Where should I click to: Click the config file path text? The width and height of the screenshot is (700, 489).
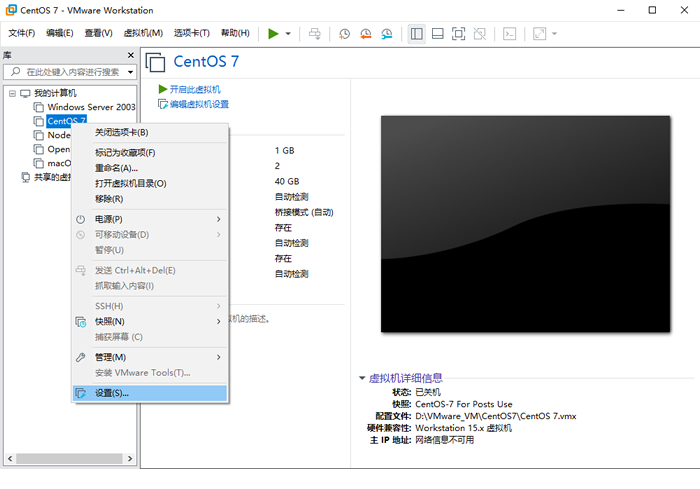click(496, 416)
